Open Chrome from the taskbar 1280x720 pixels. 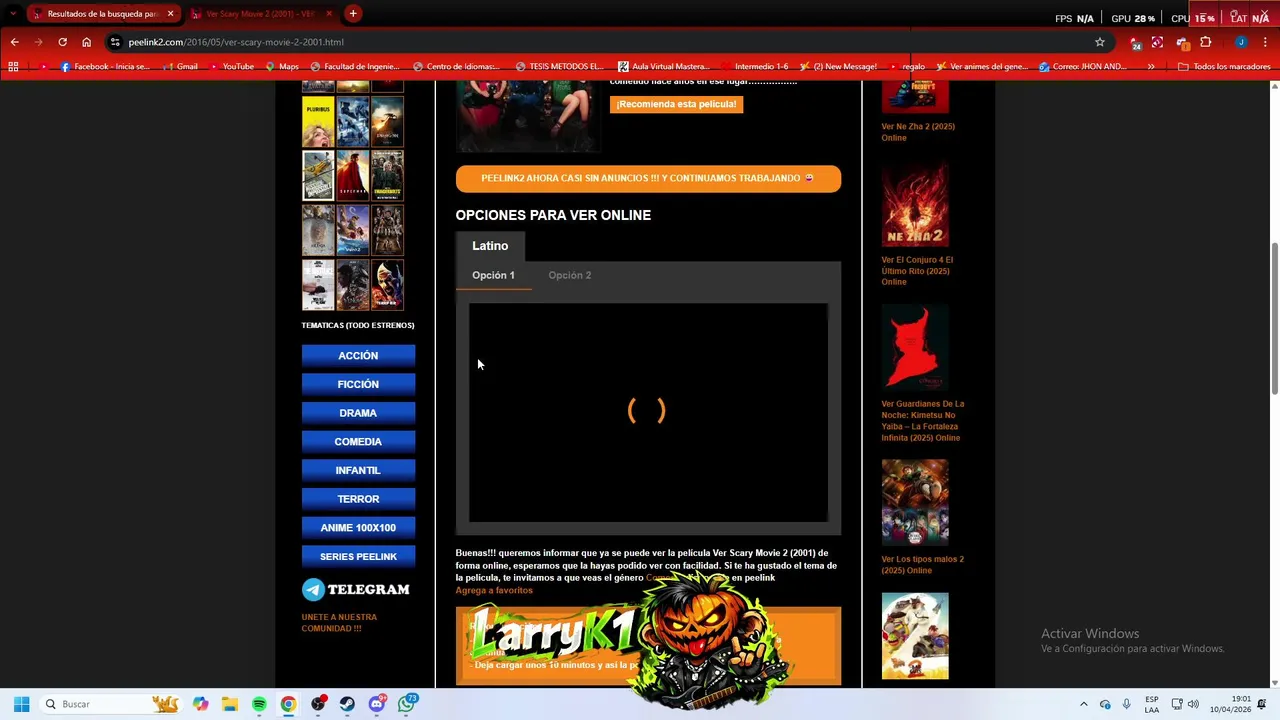[288, 704]
